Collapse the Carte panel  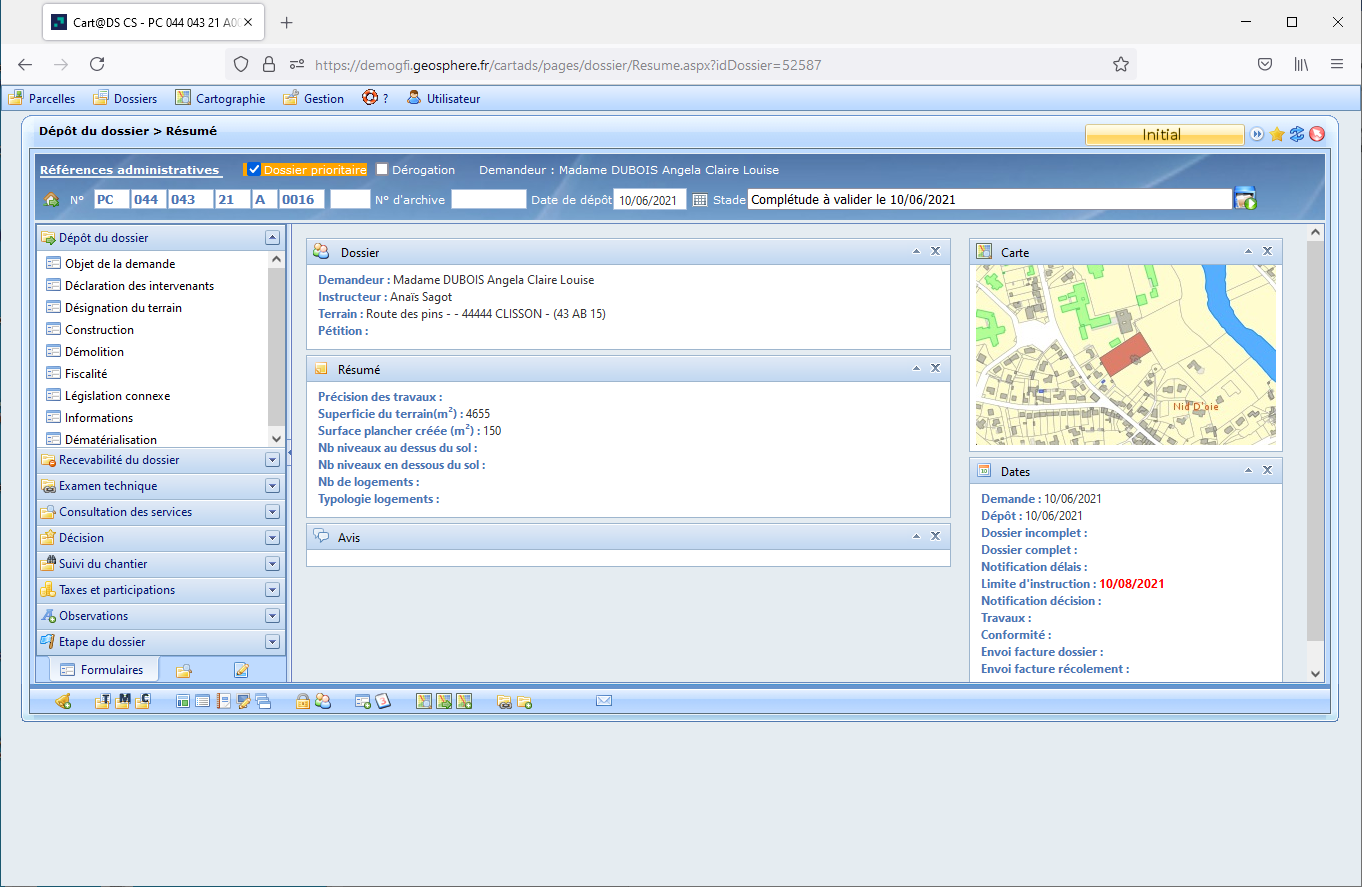tap(1248, 252)
